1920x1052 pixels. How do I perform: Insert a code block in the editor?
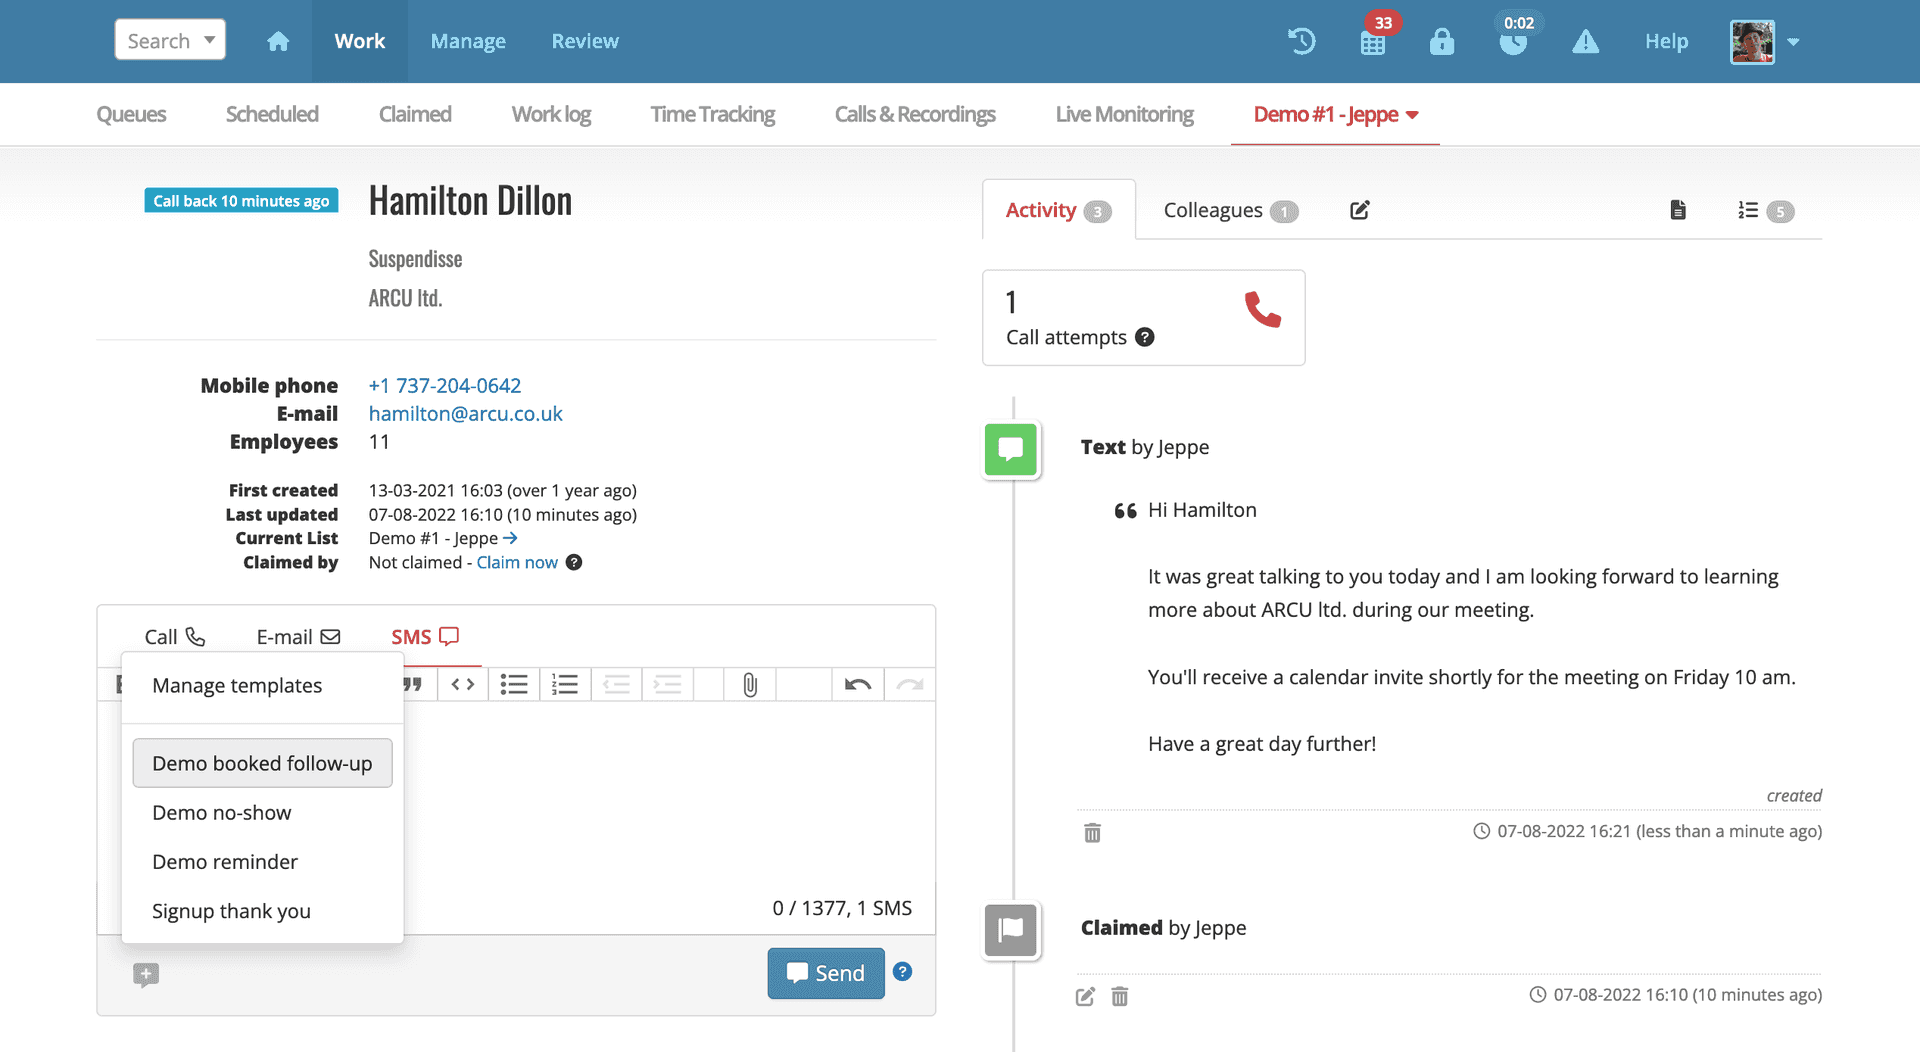[463, 684]
